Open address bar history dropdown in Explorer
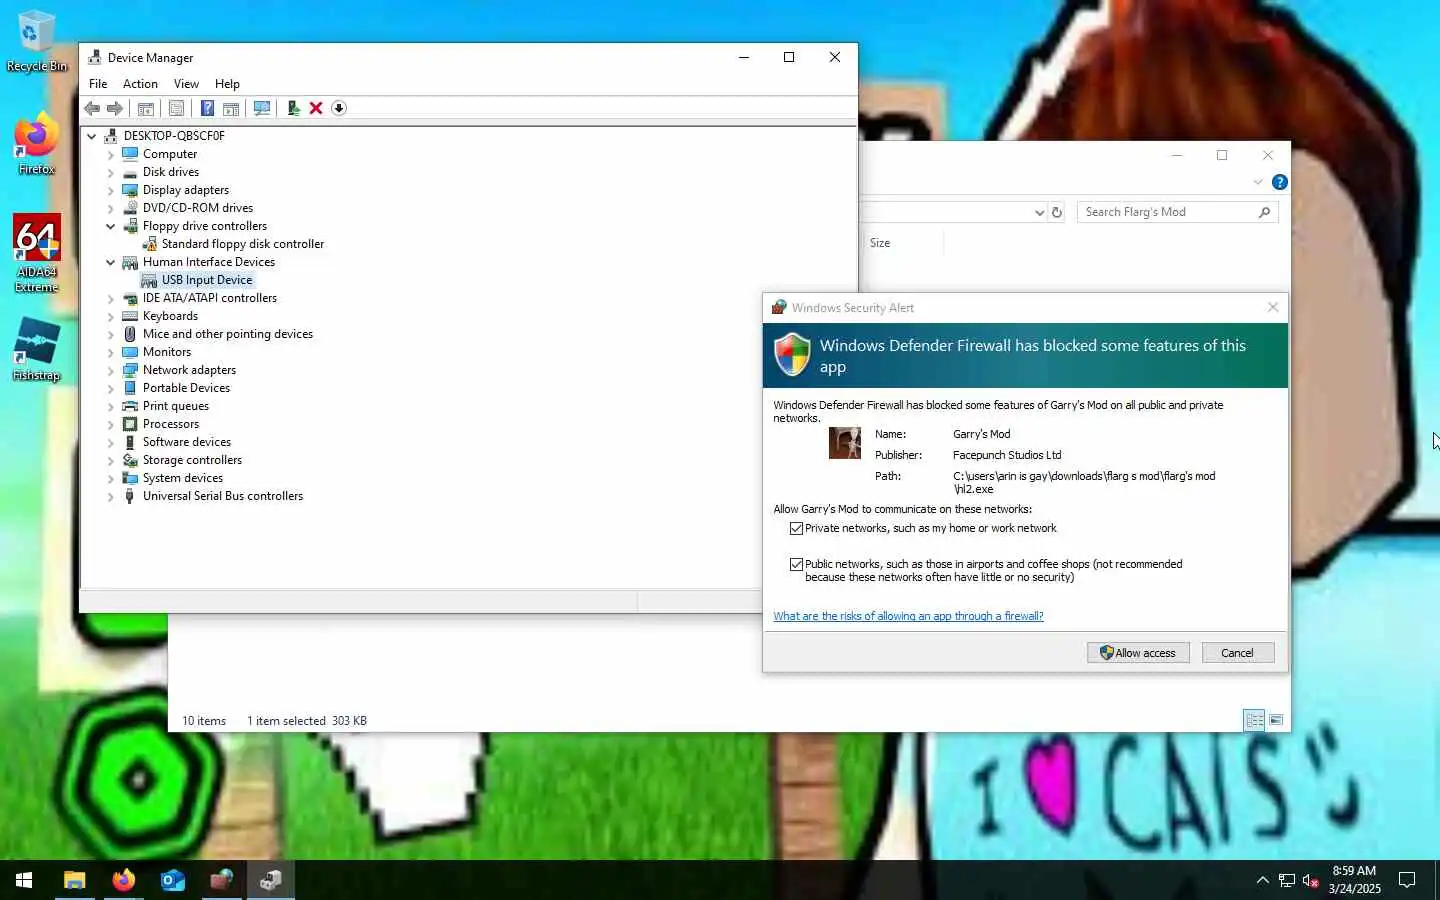The width and height of the screenshot is (1440, 900). 1038,212
